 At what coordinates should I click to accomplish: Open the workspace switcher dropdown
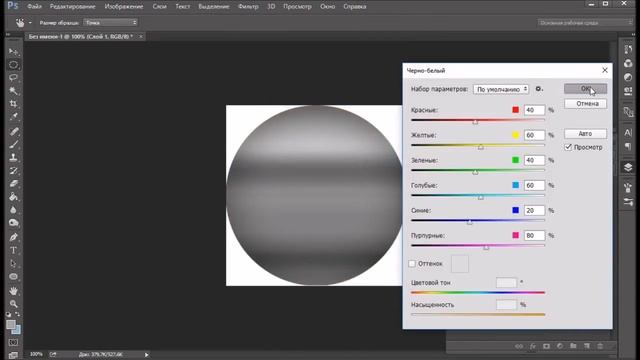tap(585, 23)
